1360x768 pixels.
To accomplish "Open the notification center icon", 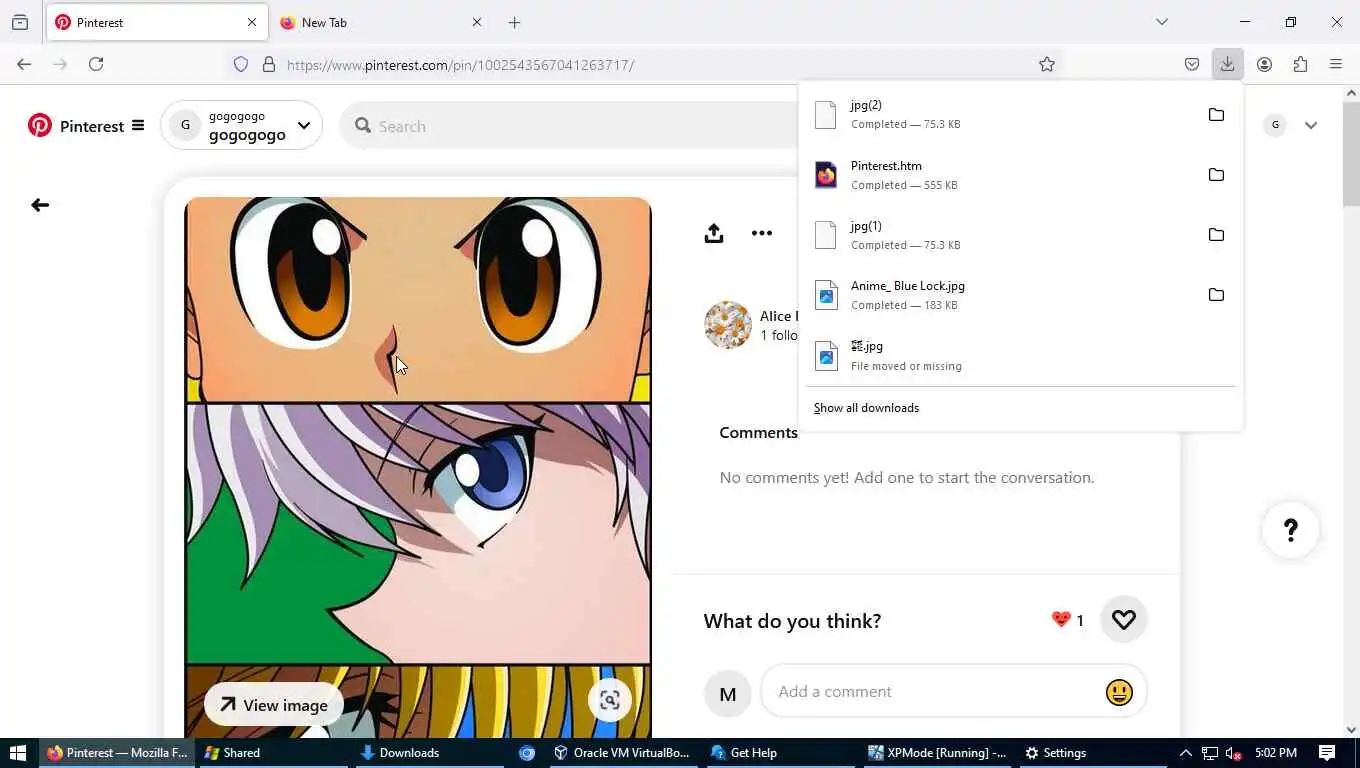I will coord(1327,753).
